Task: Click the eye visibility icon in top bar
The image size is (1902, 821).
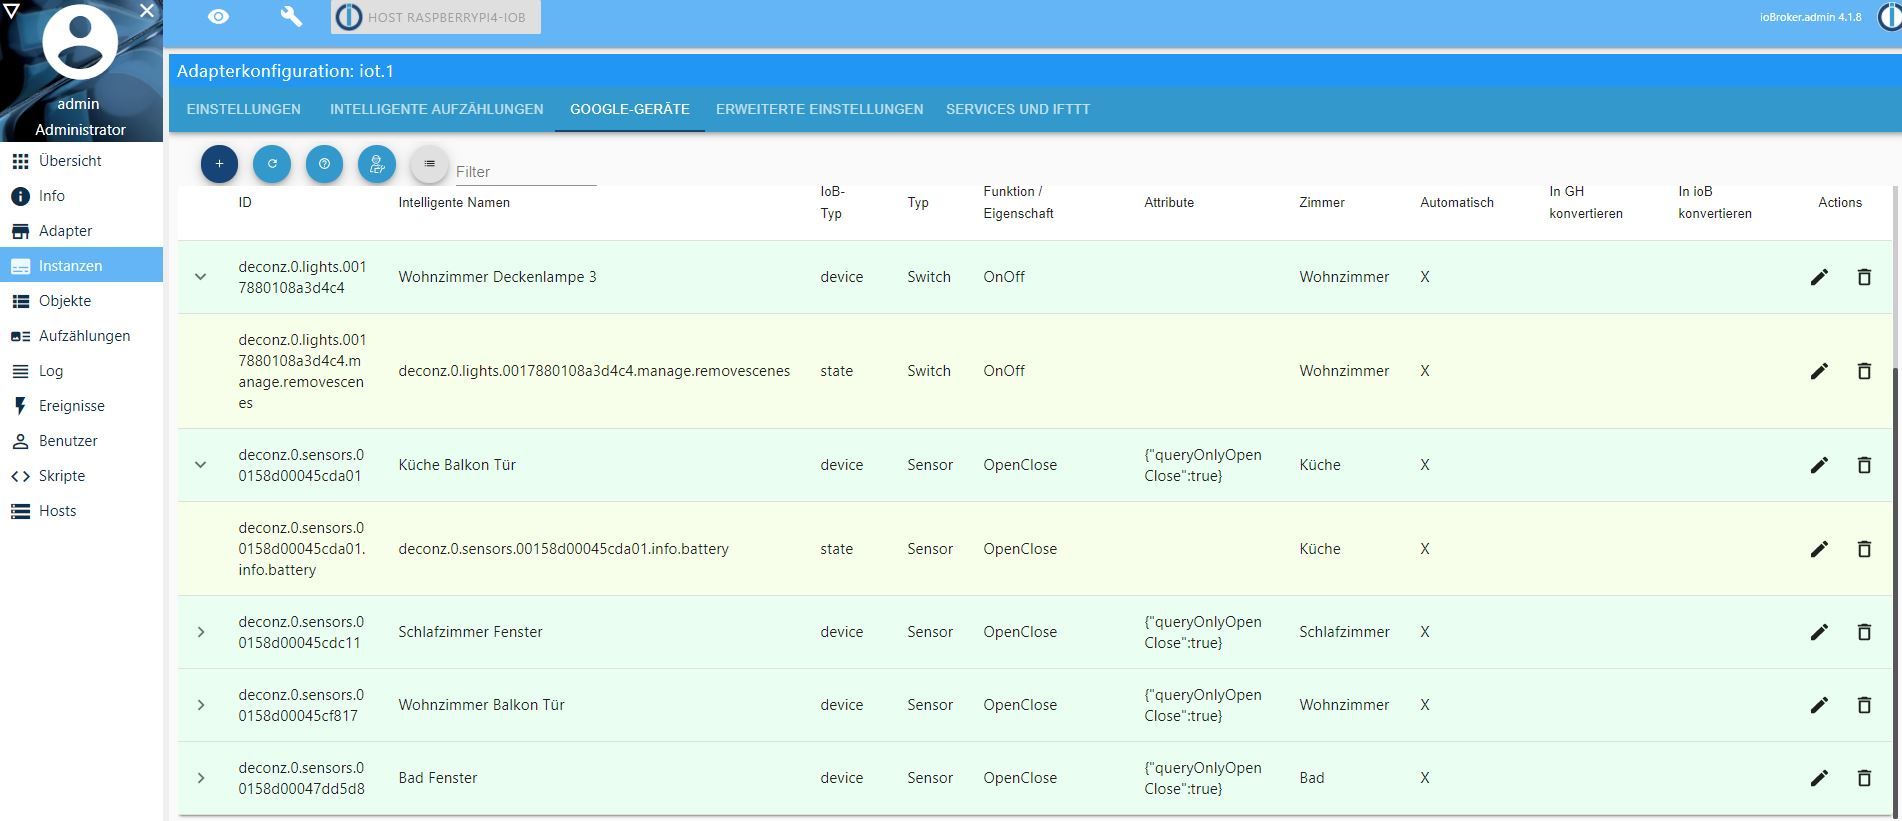Action: pyautogui.click(x=218, y=17)
